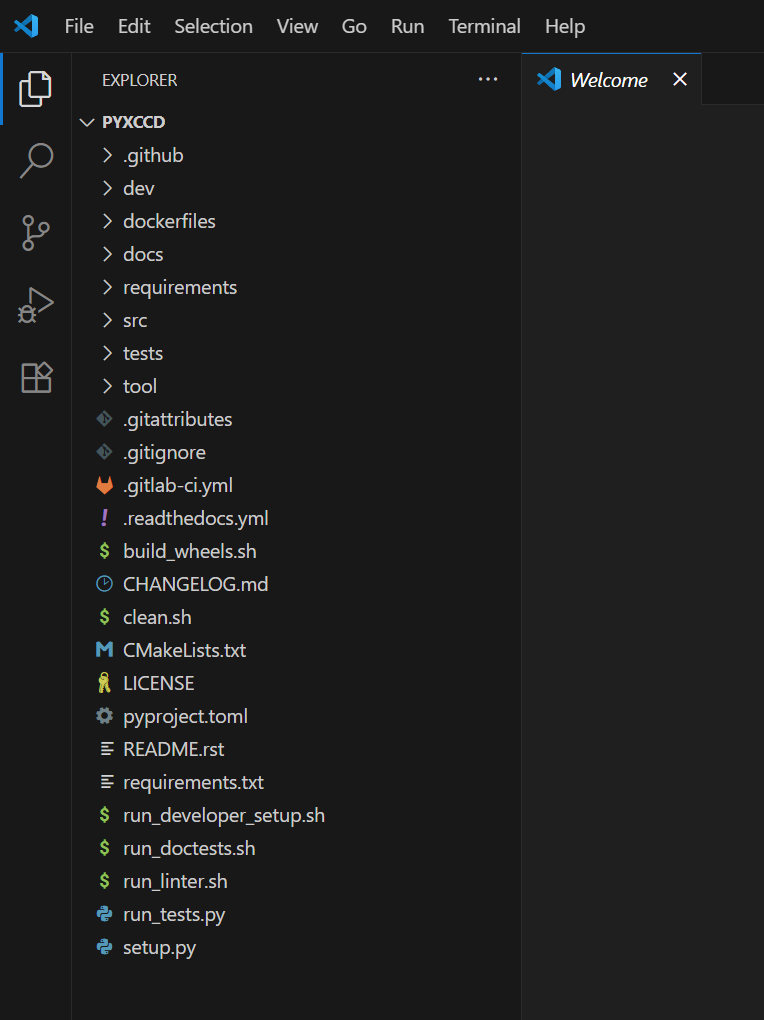764x1020 pixels.
Task: Click the GitLab icon beside .gitlab-ci.yml
Action: pyautogui.click(x=104, y=485)
